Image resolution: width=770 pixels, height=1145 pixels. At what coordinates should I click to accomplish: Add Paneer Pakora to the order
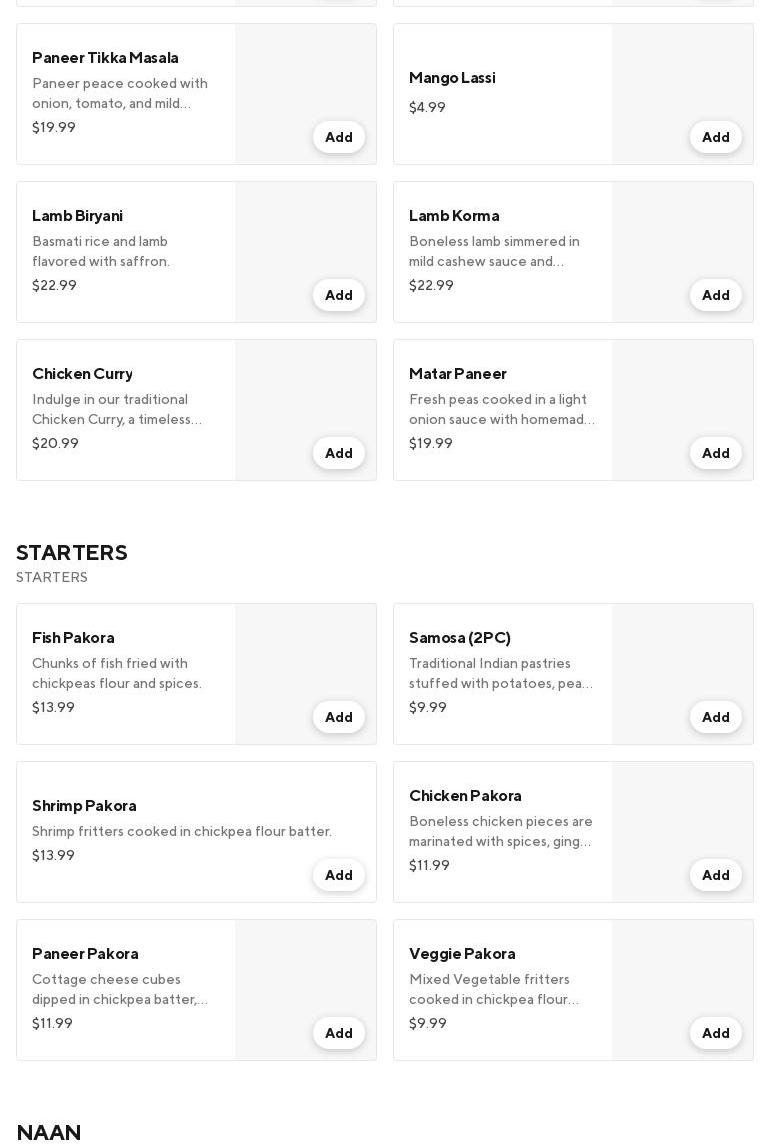pos(338,1033)
